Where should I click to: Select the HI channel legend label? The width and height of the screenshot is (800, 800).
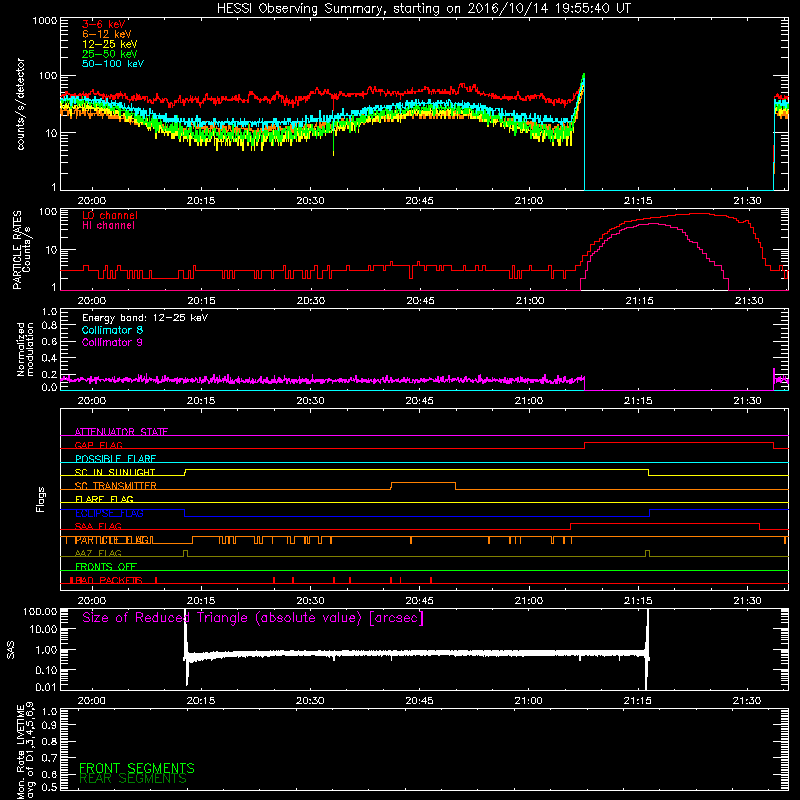click(x=108, y=226)
